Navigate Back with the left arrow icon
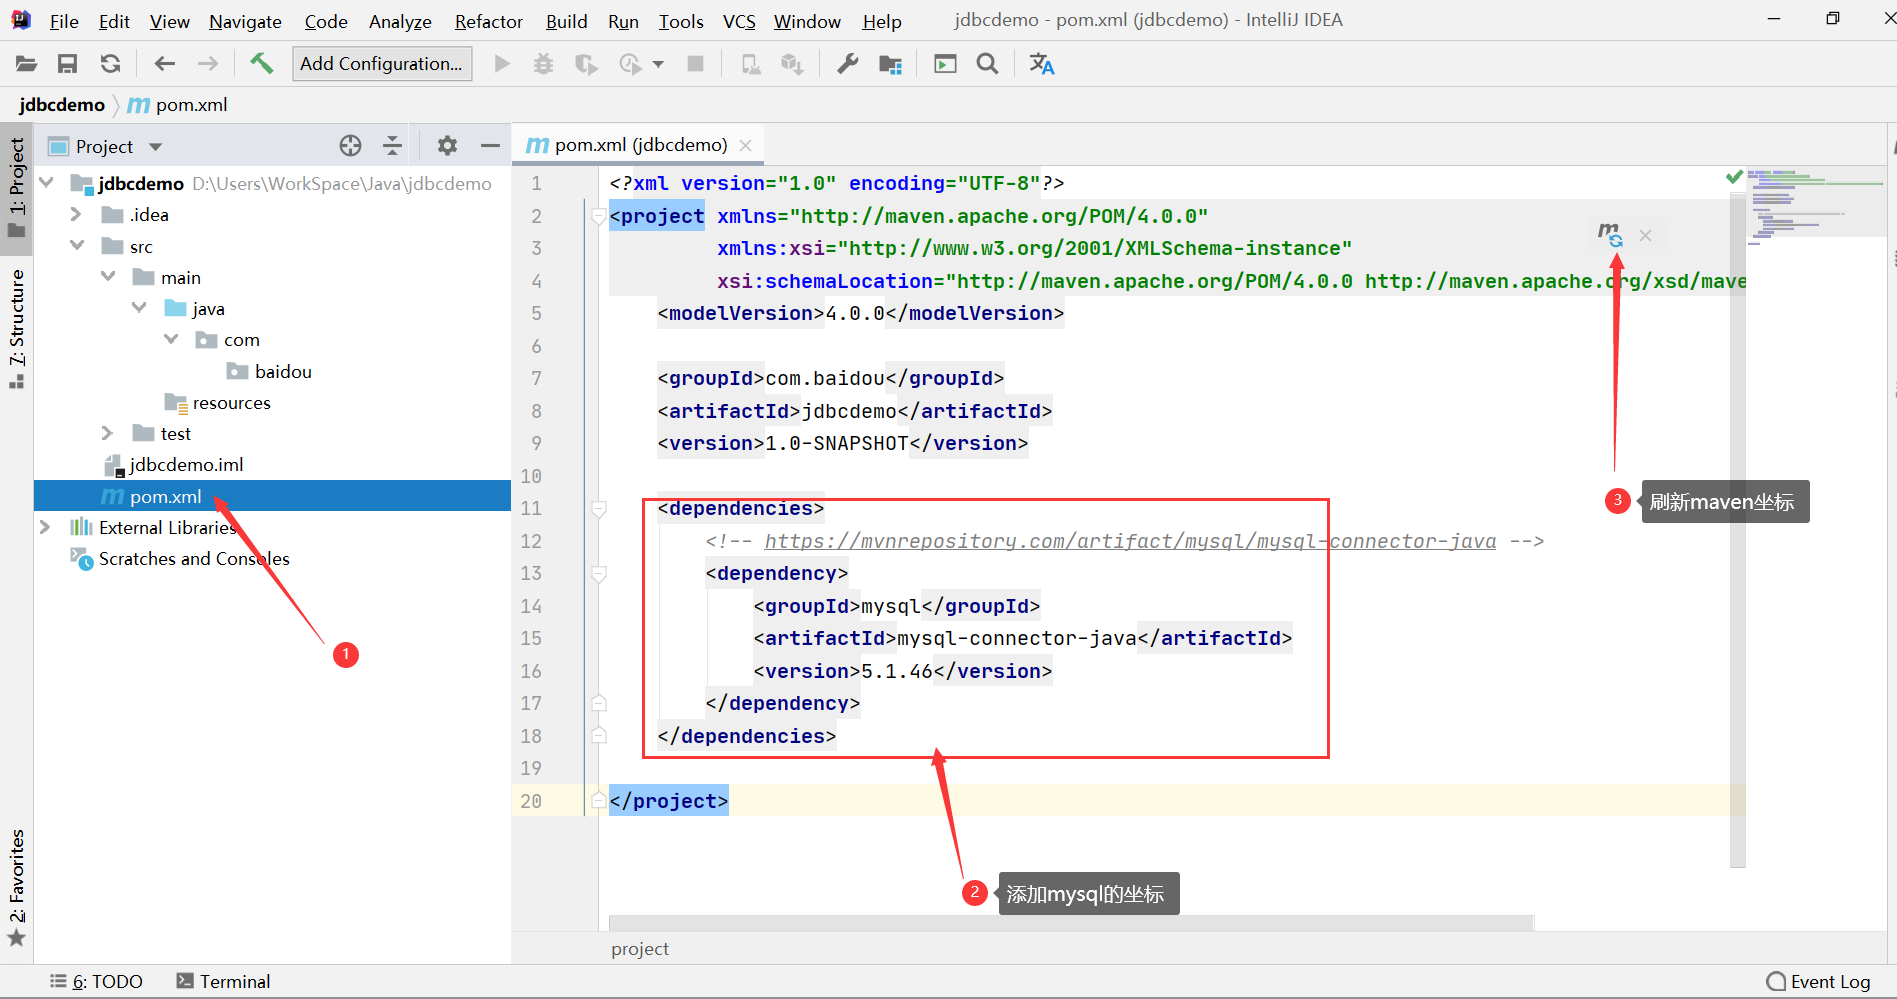The height and width of the screenshot is (999, 1897). [x=165, y=64]
